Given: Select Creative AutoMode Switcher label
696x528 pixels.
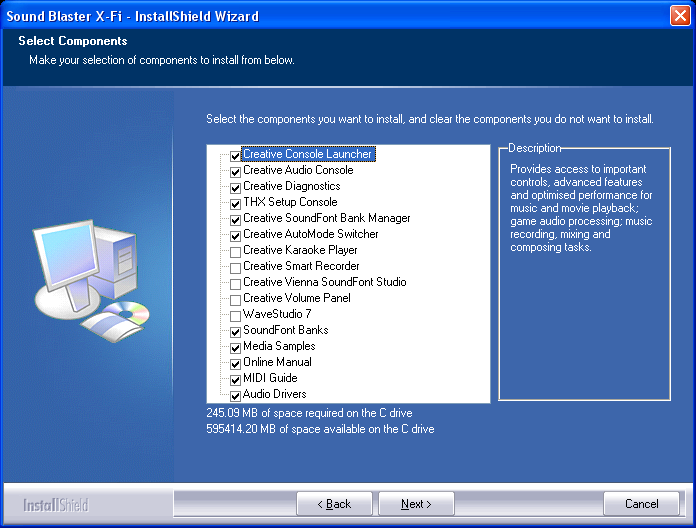Looking at the screenshot, I should coord(311,234).
